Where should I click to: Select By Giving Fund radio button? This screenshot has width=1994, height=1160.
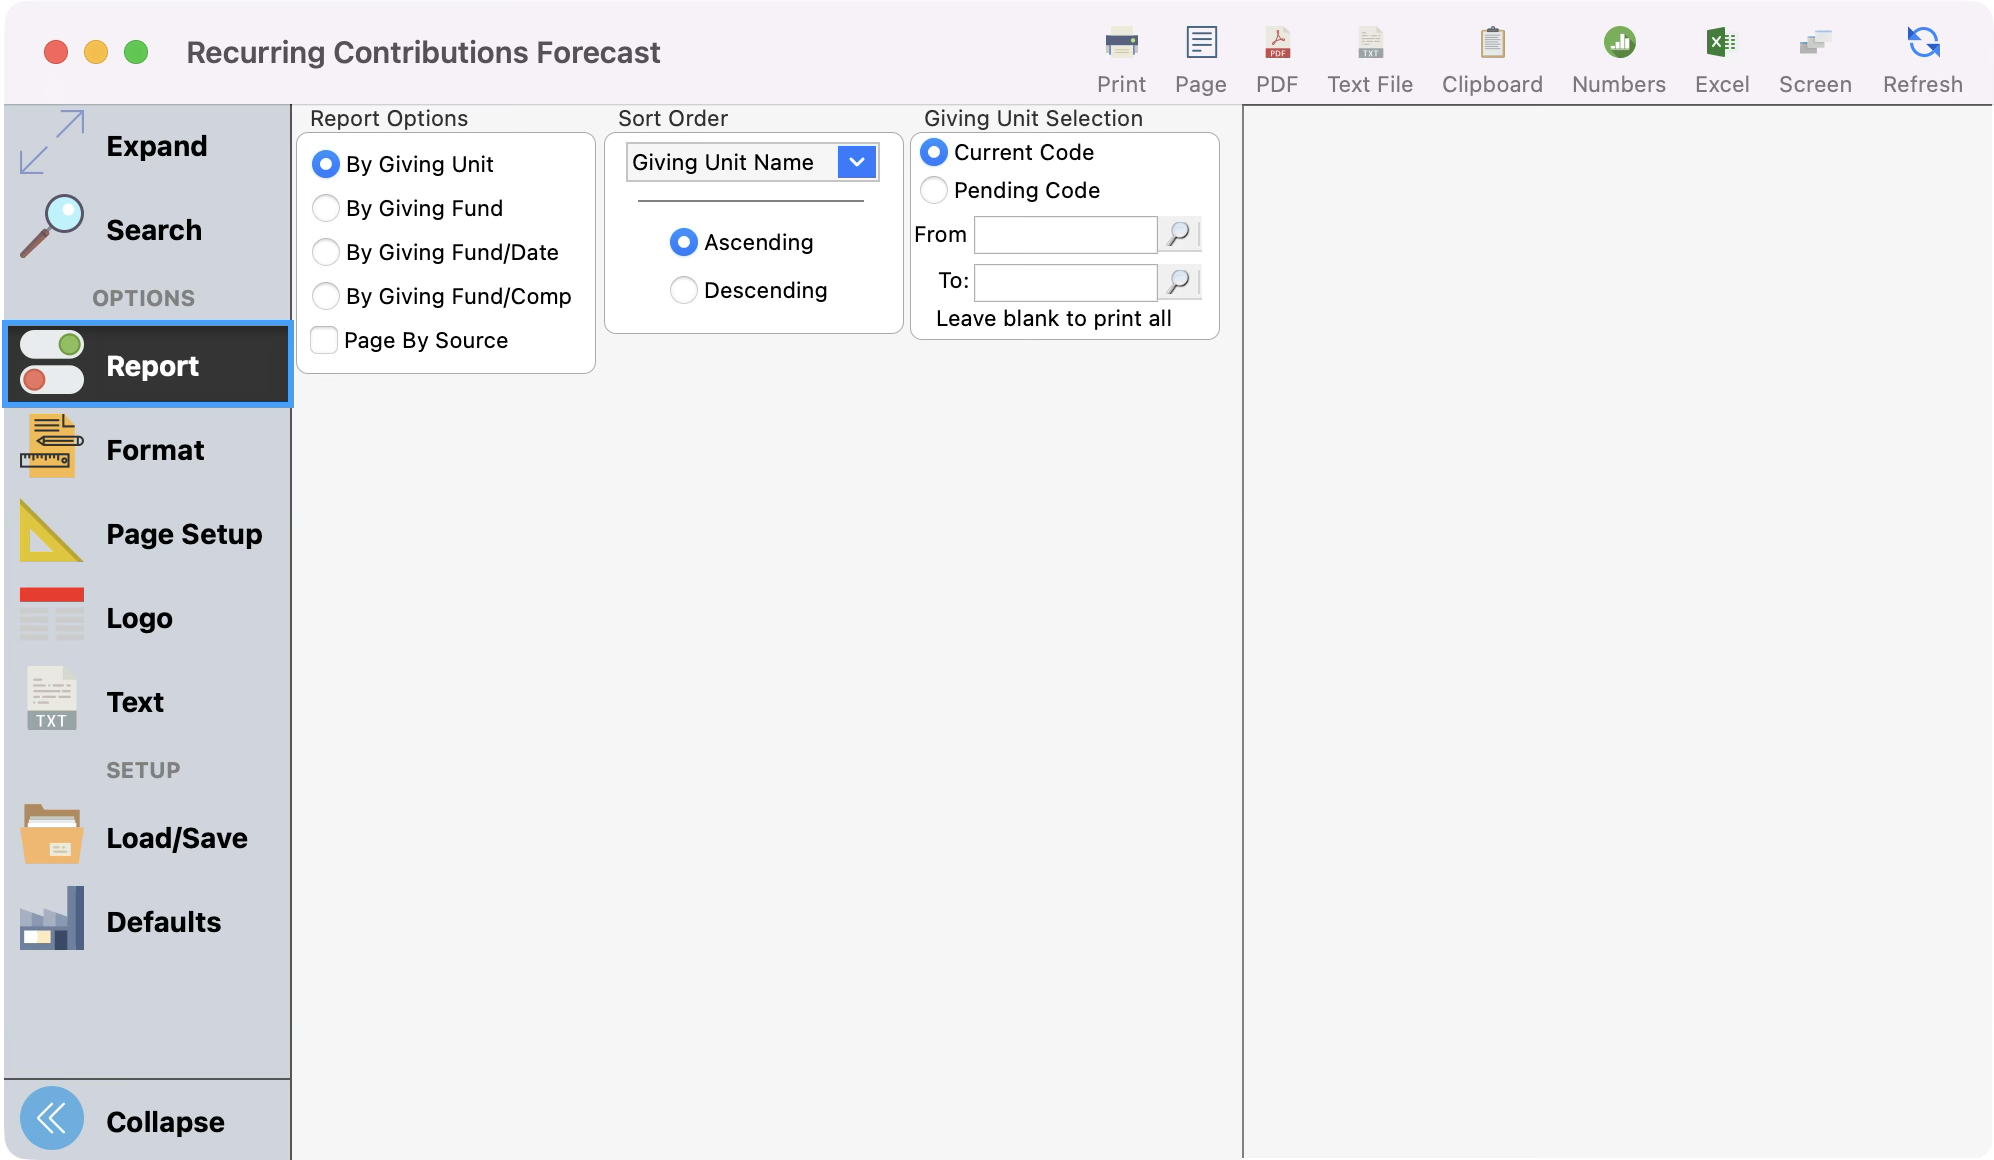(325, 208)
